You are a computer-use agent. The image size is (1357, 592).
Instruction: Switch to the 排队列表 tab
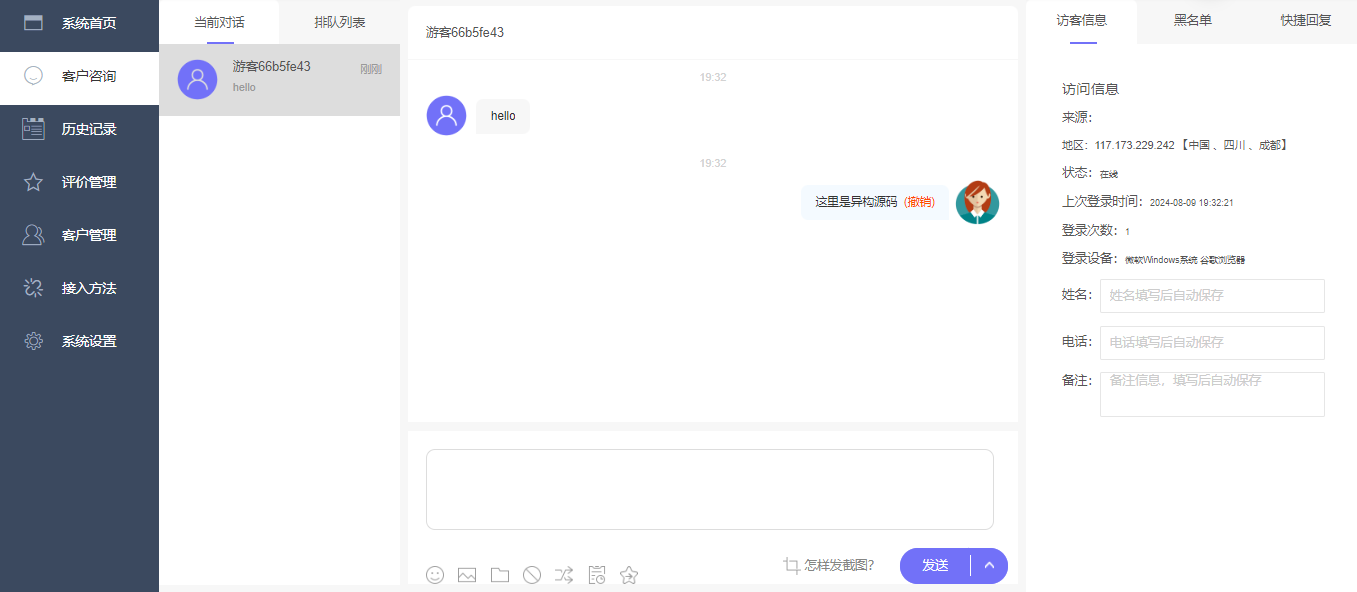pyautogui.click(x=339, y=21)
